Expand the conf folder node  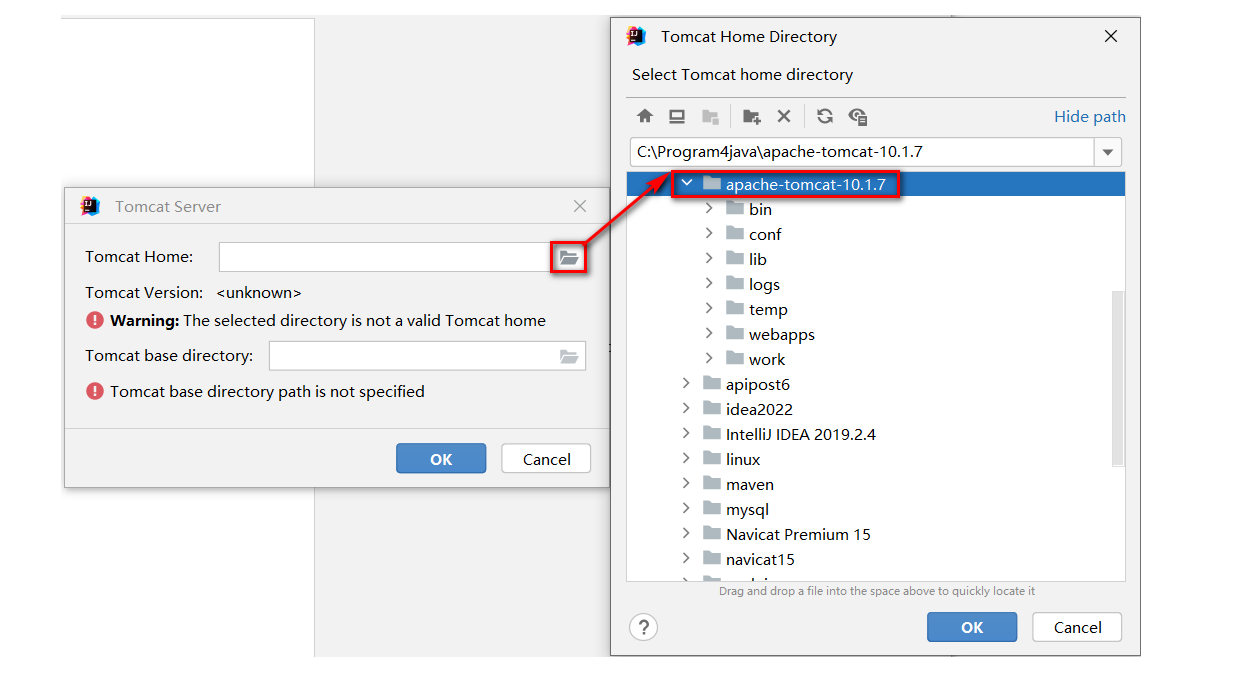pyautogui.click(x=709, y=234)
